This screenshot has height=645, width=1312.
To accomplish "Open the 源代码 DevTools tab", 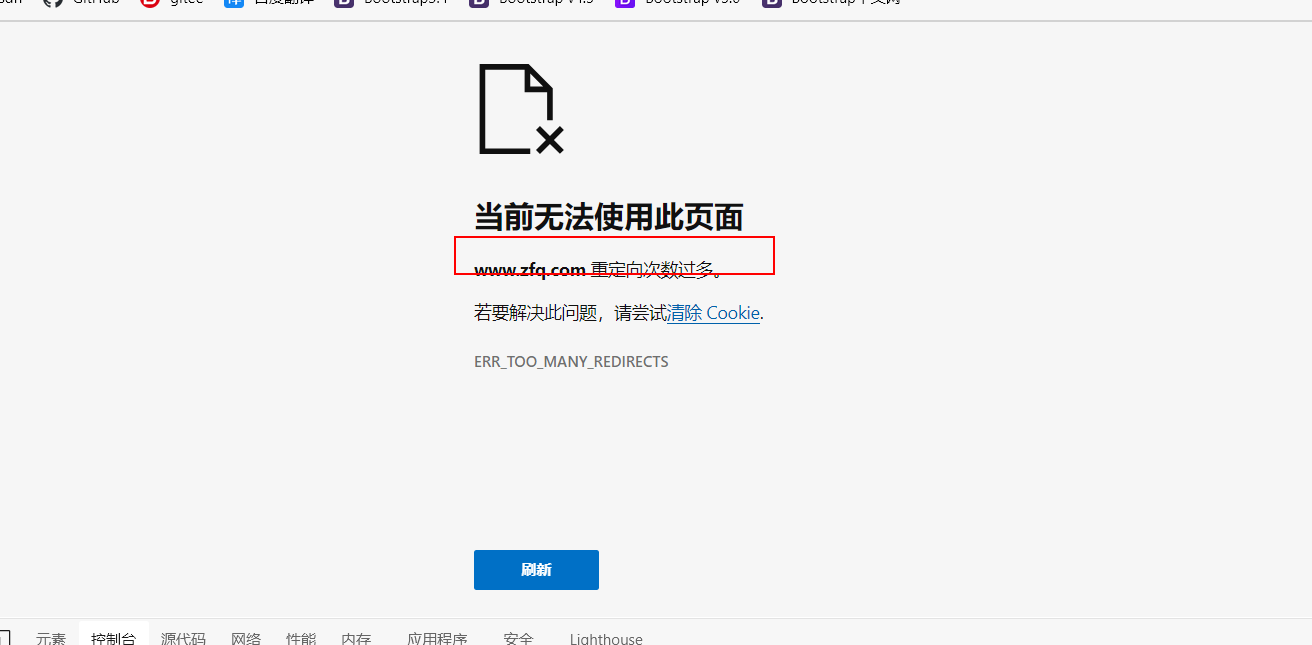I will click(x=183, y=638).
